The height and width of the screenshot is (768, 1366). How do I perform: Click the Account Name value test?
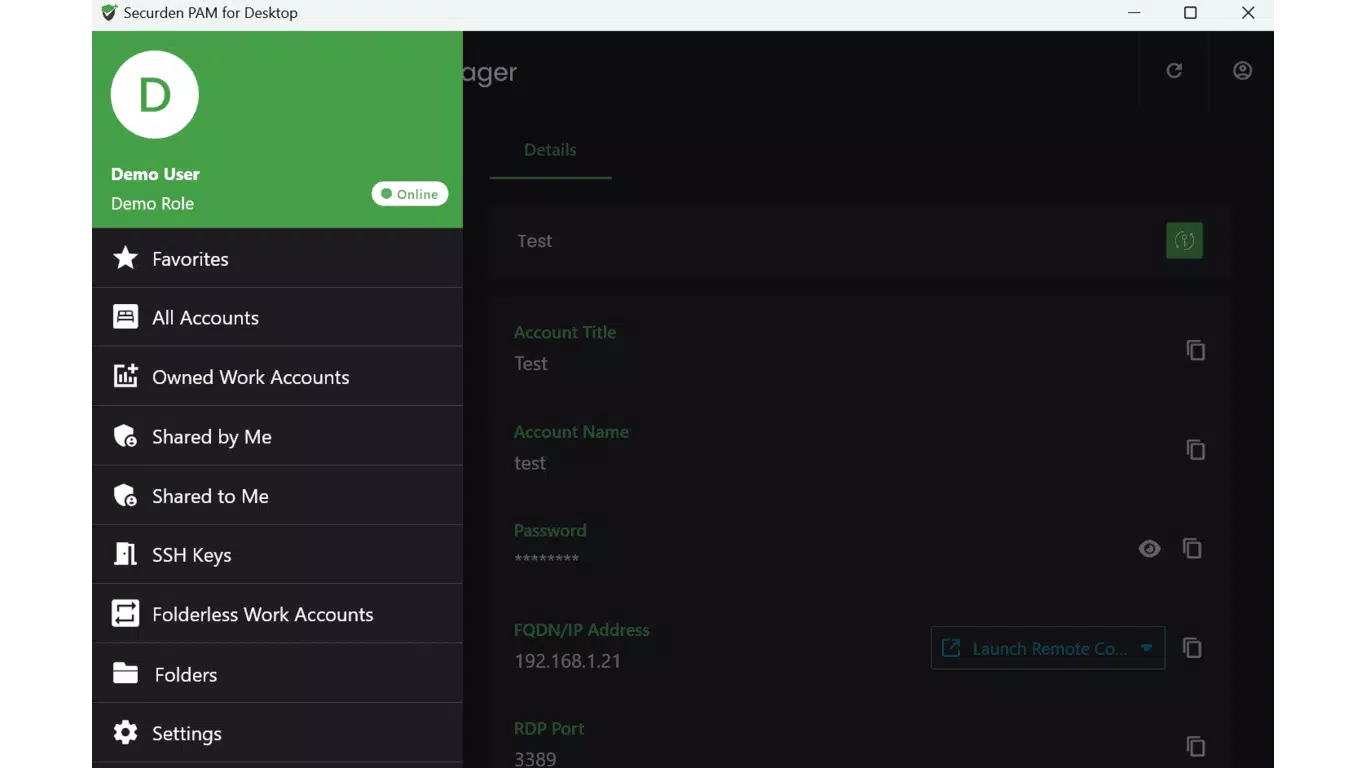pyautogui.click(x=530, y=463)
